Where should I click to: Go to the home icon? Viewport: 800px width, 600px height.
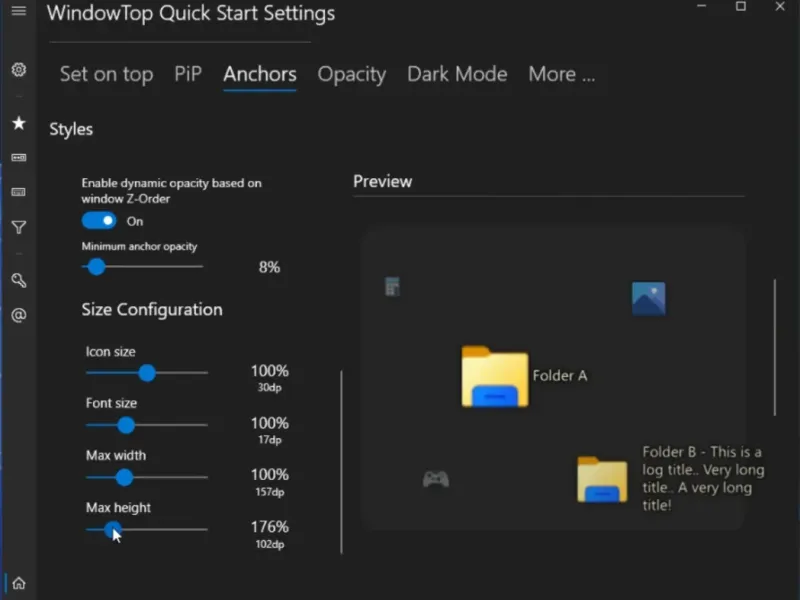tap(18, 583)
